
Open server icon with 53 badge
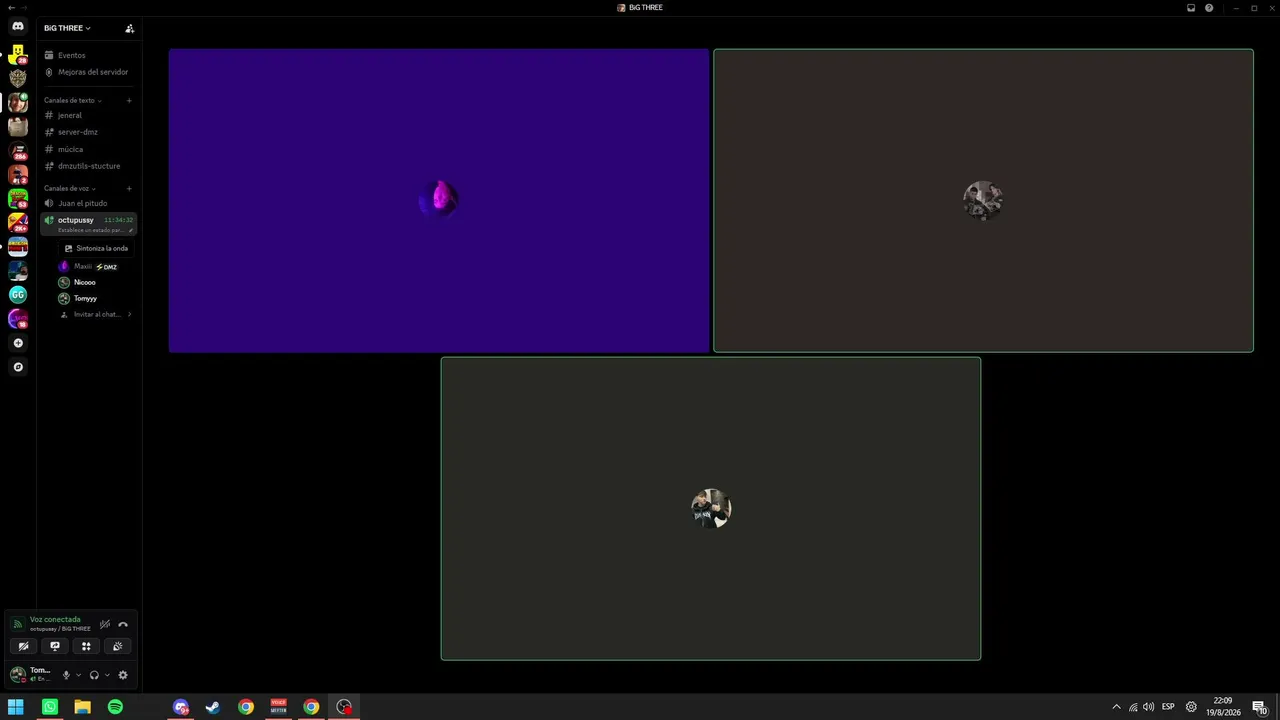point(18,199)
